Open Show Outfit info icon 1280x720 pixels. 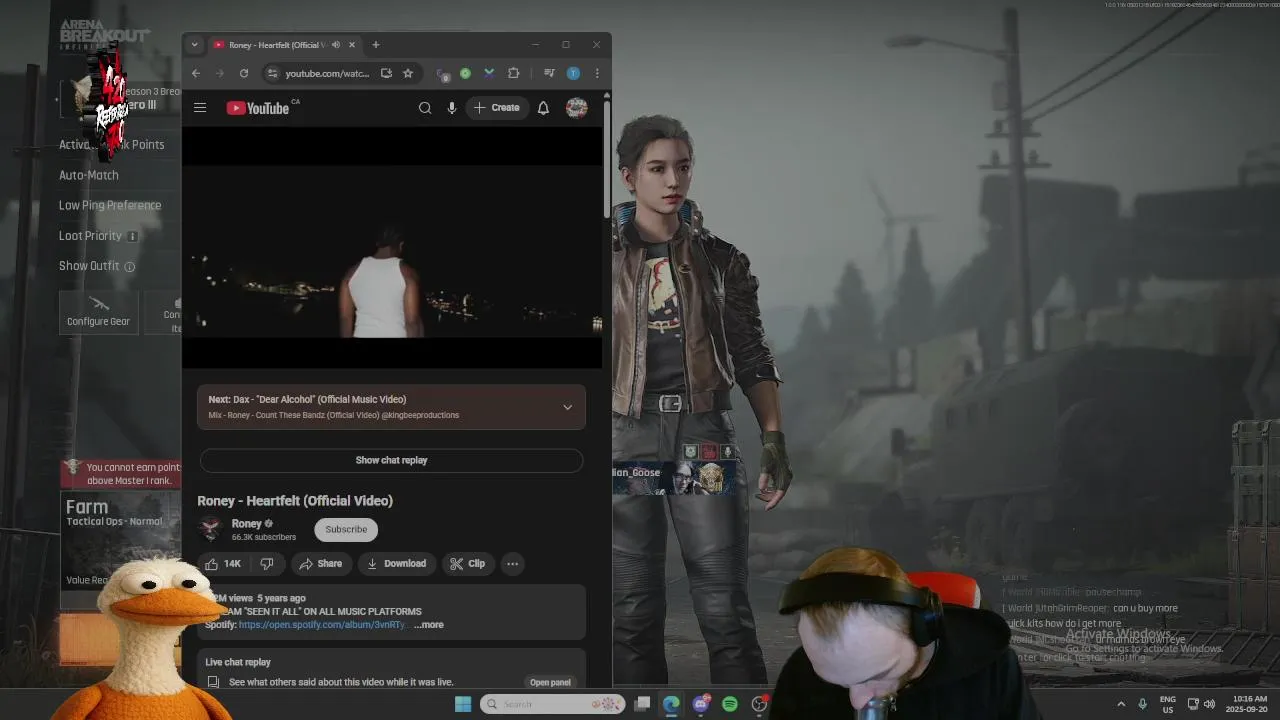pos(129,267)
